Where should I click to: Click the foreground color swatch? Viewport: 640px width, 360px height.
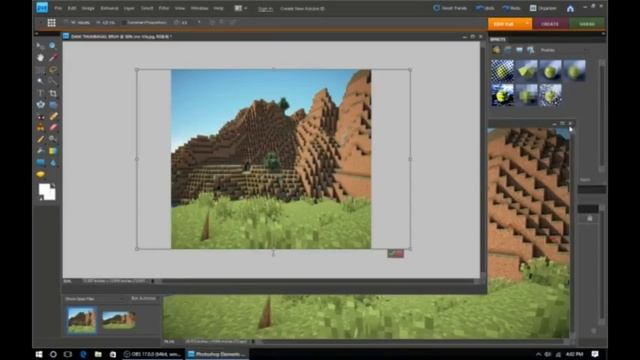pos(44,189)
